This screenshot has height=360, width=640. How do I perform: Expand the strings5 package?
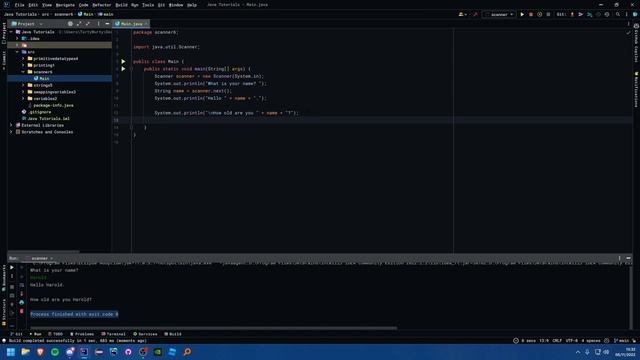click(x=23, y=85)
